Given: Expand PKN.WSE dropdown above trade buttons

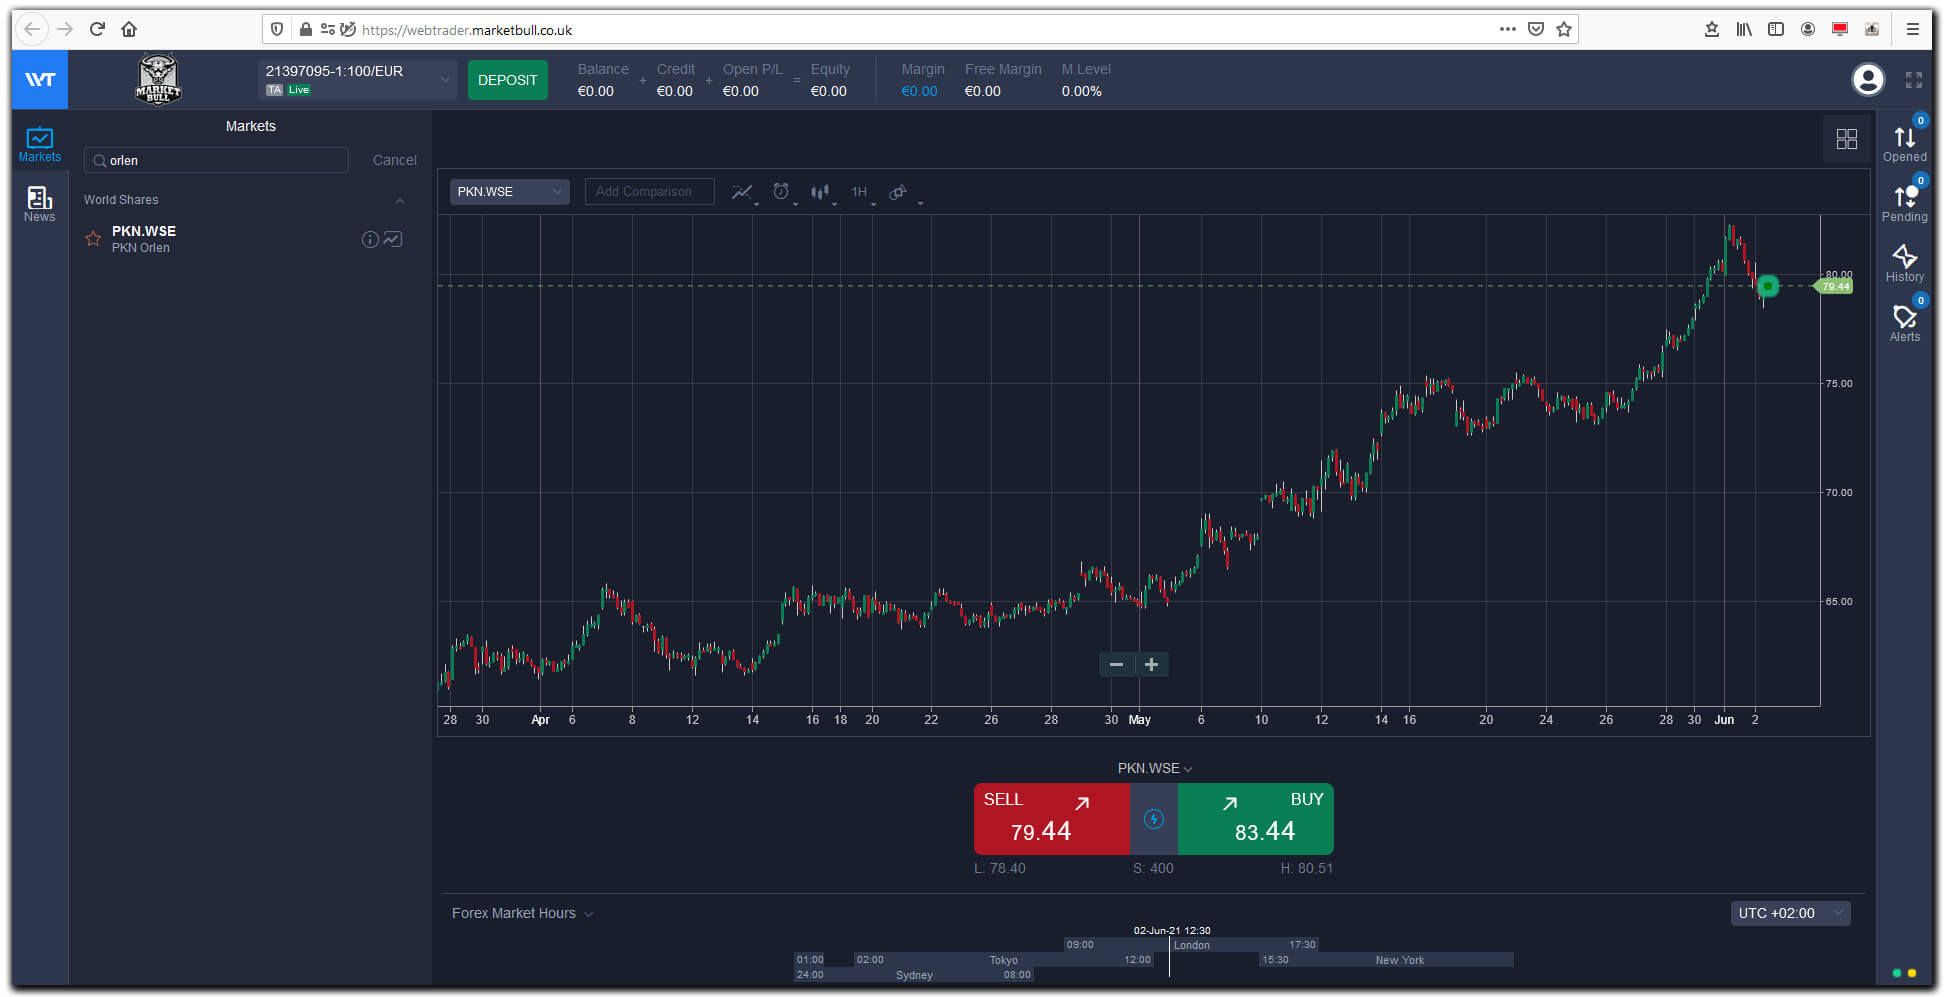Looking at the screenshot, I should [1154, 768].
